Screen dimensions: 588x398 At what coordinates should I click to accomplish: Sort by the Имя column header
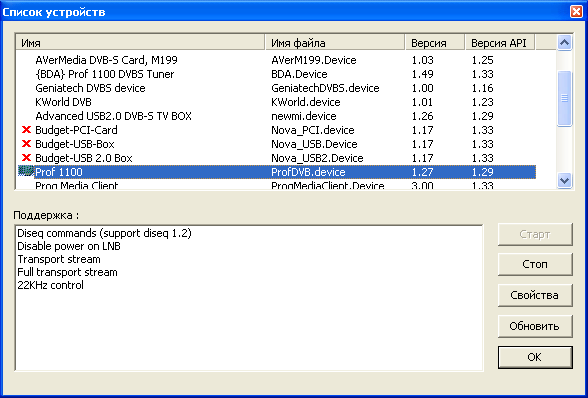tap(140, 43)
